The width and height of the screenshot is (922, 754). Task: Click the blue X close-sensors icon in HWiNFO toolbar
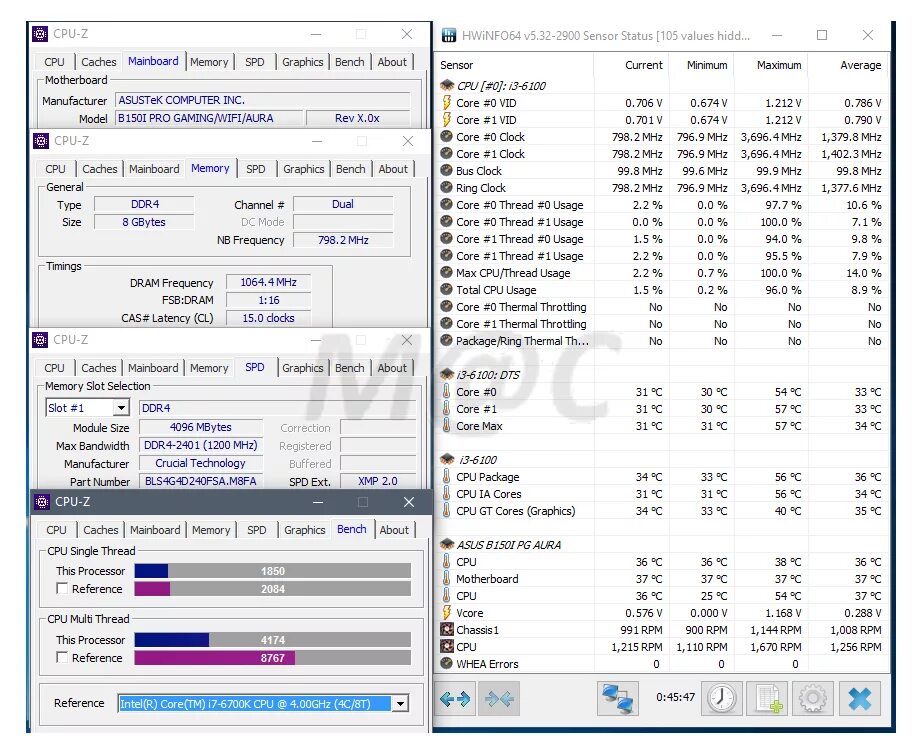coord(860,699)
